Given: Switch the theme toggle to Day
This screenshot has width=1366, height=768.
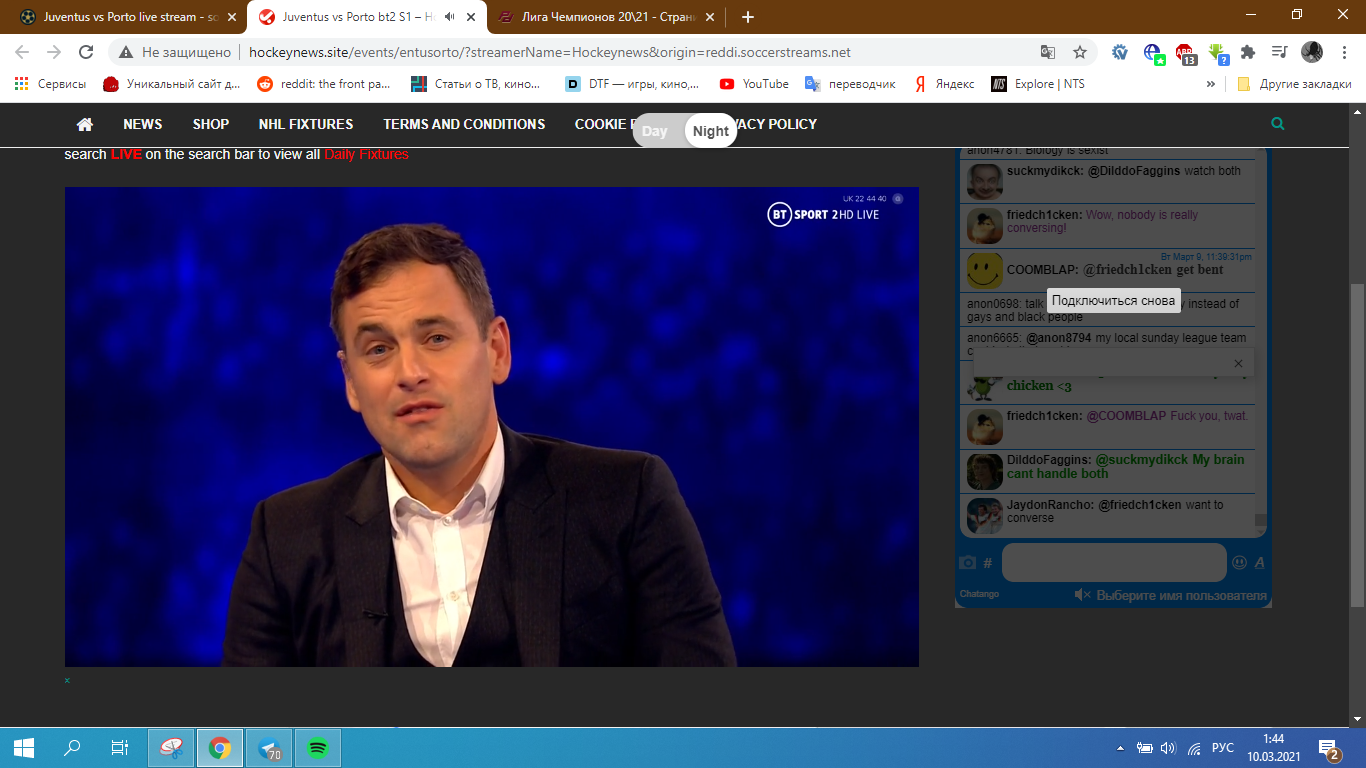Looking at the screenshot, I should pyautogui.click(x=655, y=131).
